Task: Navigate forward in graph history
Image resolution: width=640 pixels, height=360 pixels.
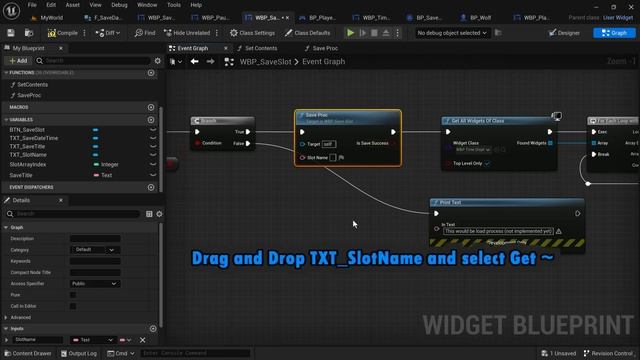Action: tap(210, 62)
